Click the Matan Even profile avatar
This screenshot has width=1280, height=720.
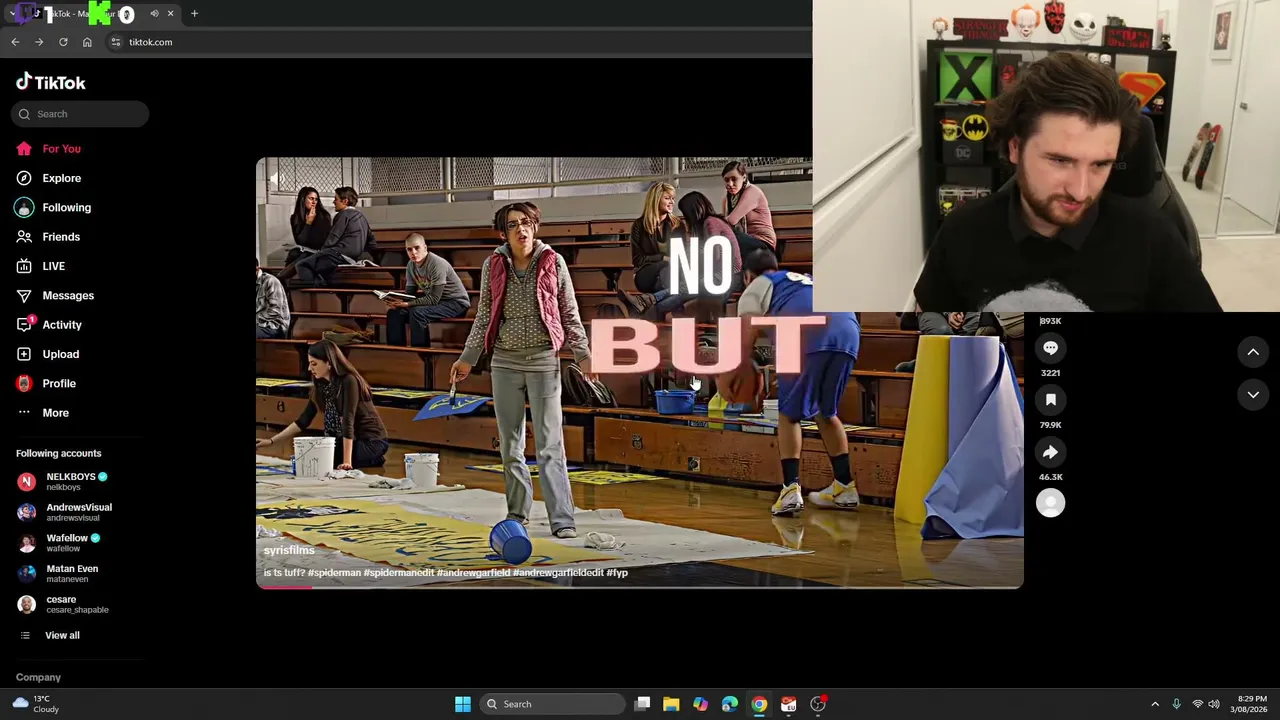pyautogui.click(x=27, y=574)
